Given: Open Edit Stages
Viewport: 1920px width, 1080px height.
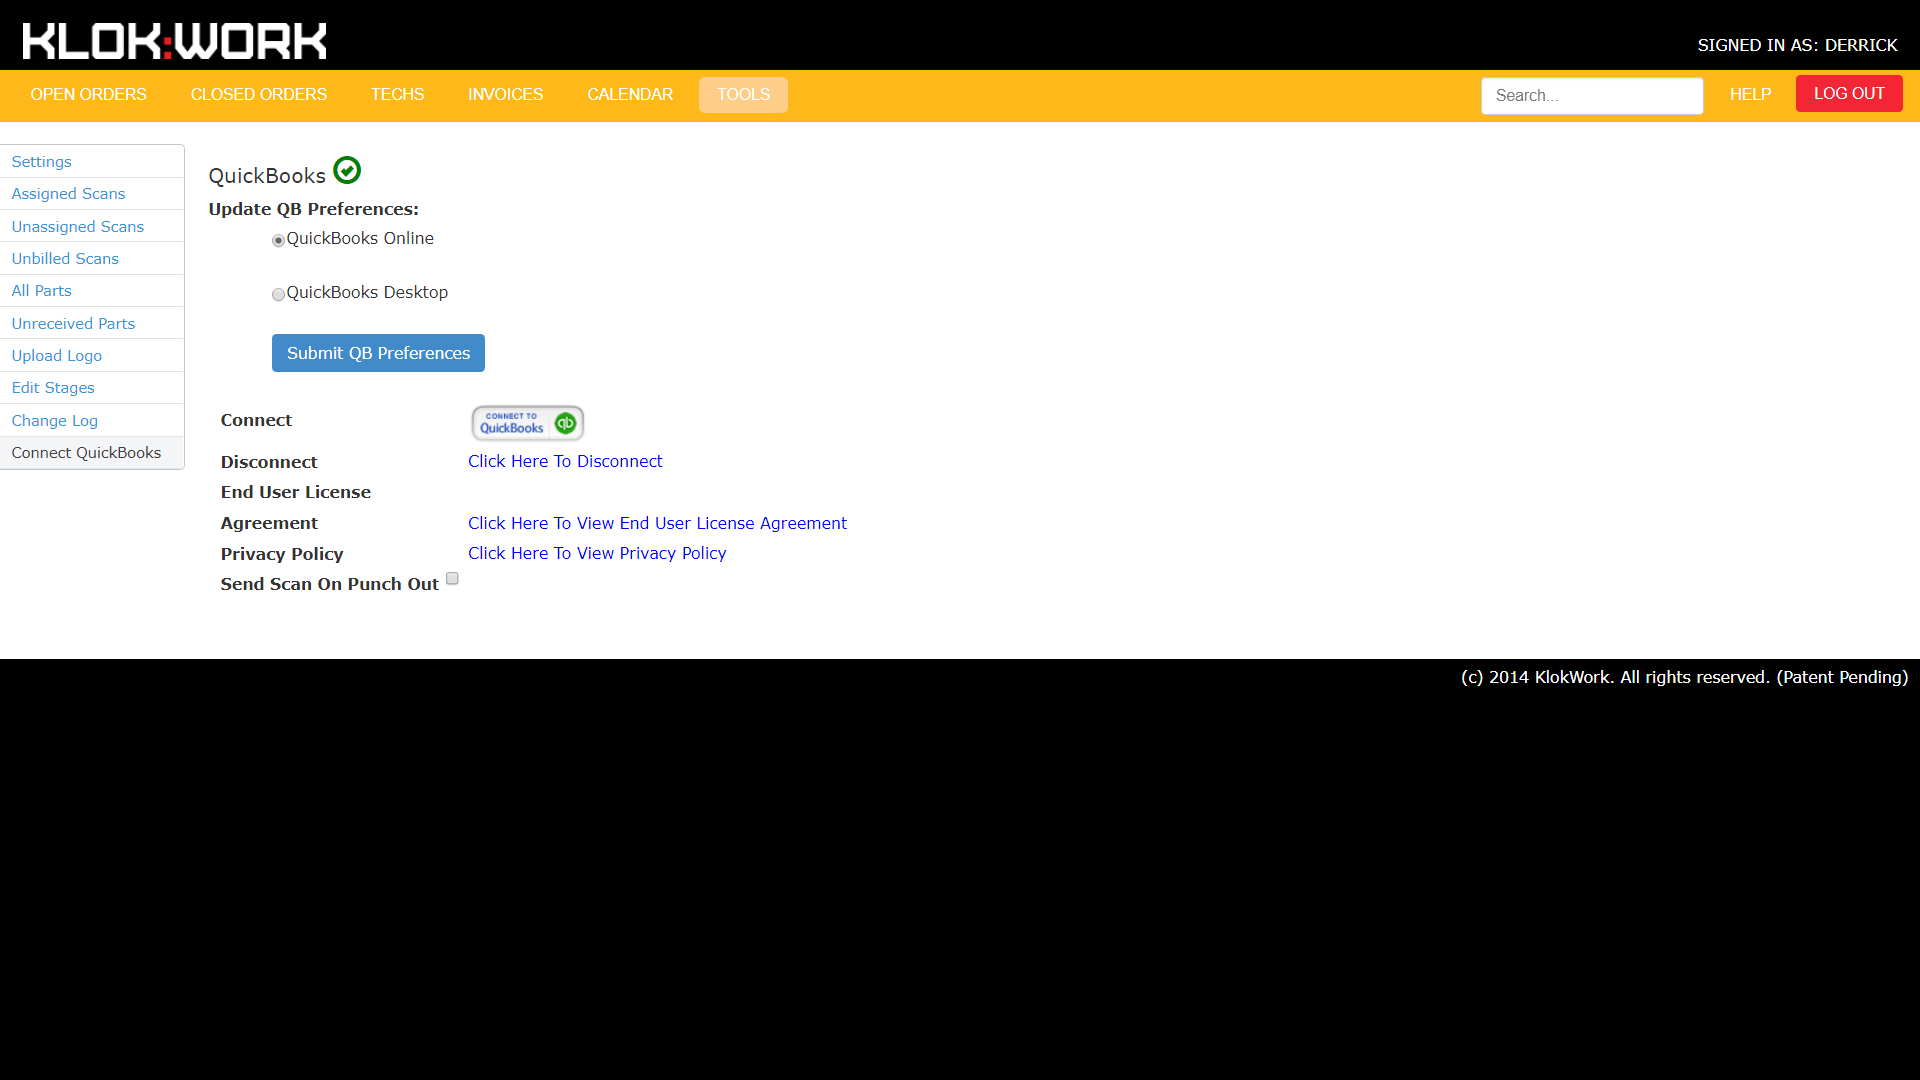Looking at the screenshot, I should (92, 387).
